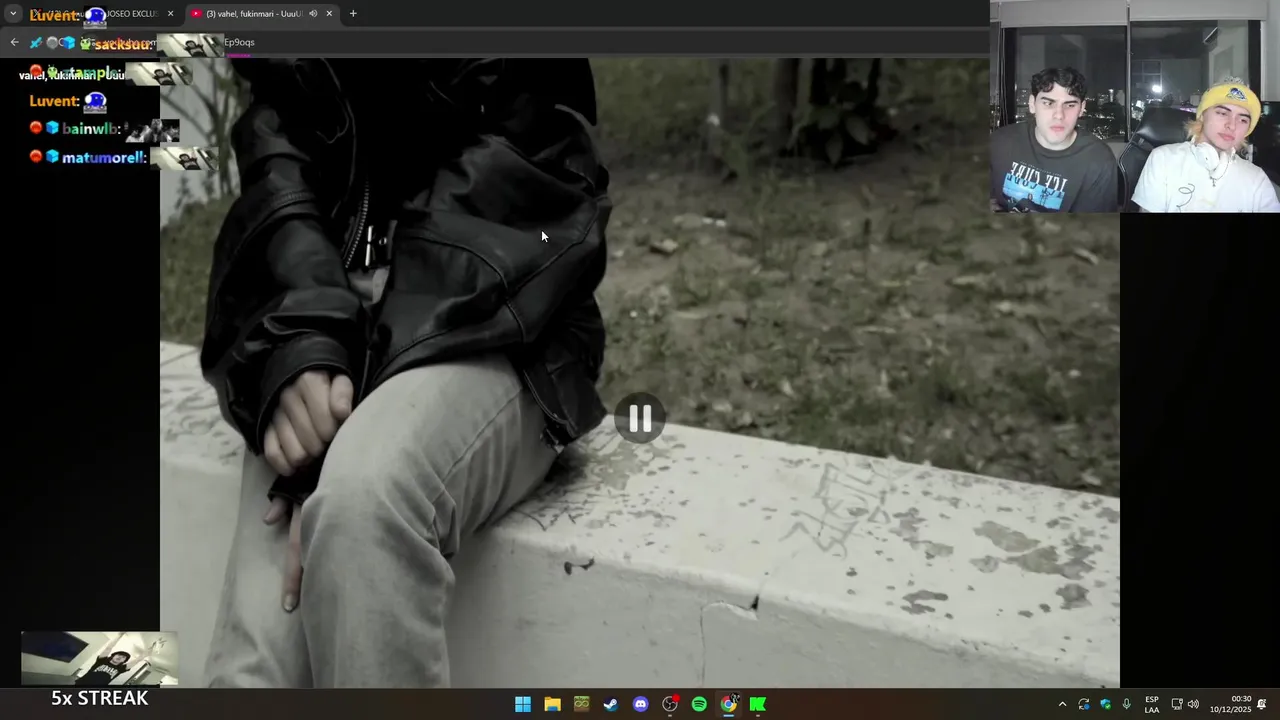Click the emote image next to 'matumorell:'
The image size is (1280, 720).
pos(184,158)
